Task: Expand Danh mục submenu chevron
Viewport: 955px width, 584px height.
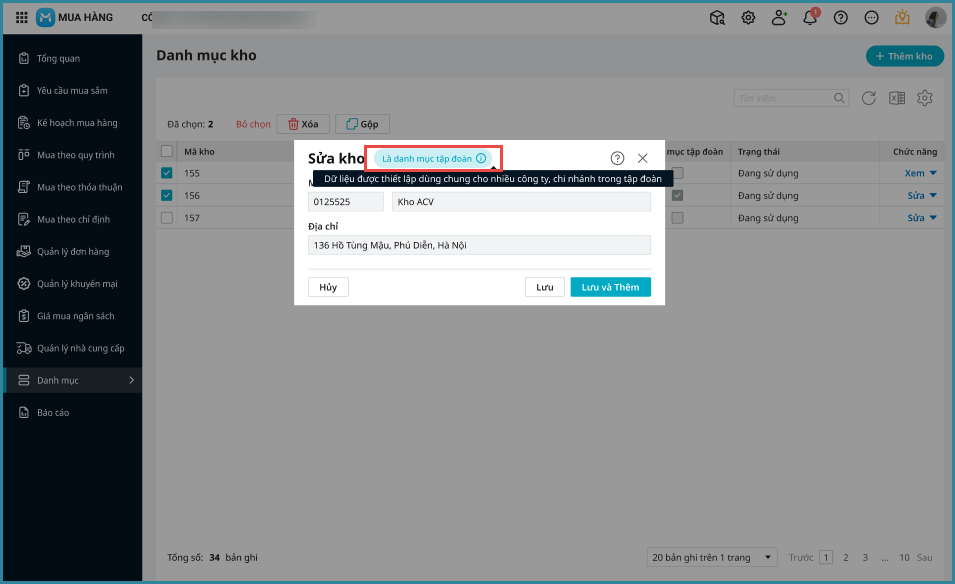Action: [132, 381]
